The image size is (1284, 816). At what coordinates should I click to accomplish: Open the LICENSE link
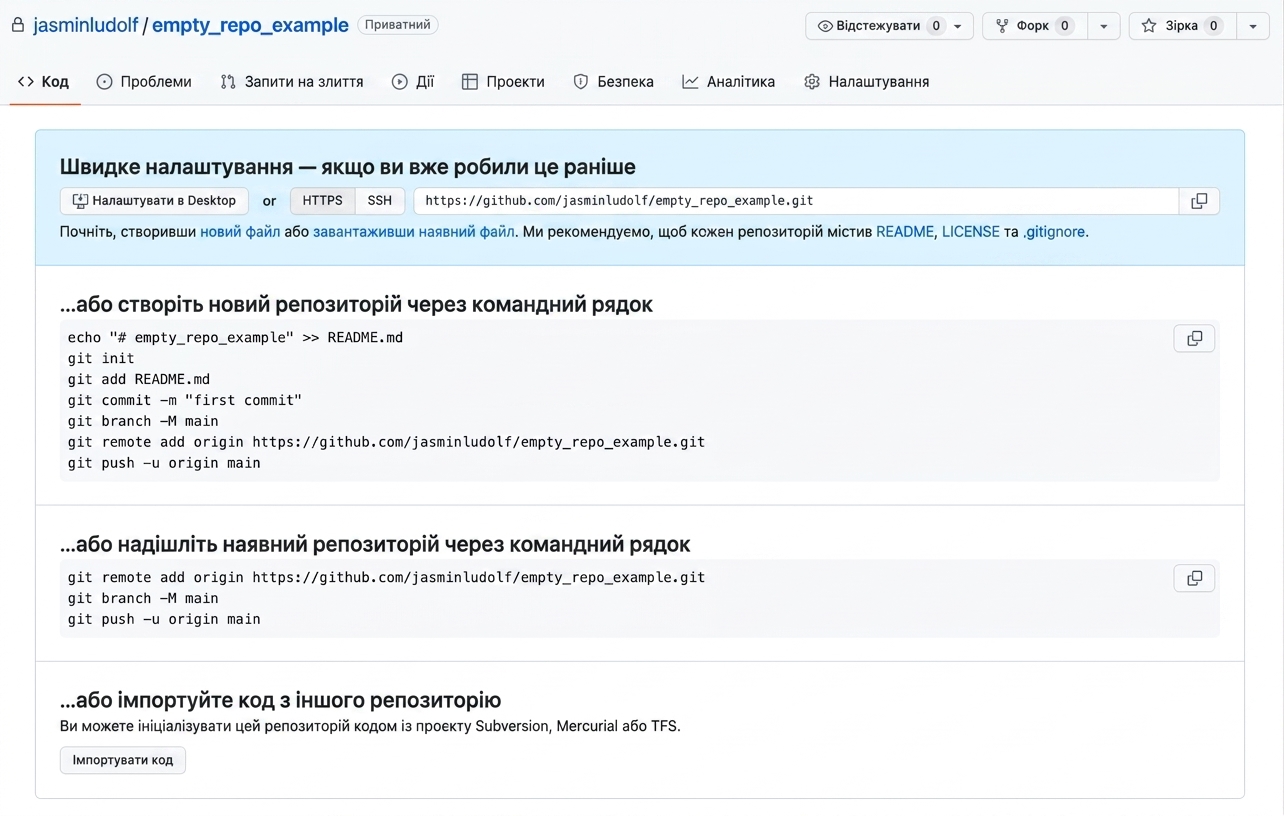click(x=971, y=232)
